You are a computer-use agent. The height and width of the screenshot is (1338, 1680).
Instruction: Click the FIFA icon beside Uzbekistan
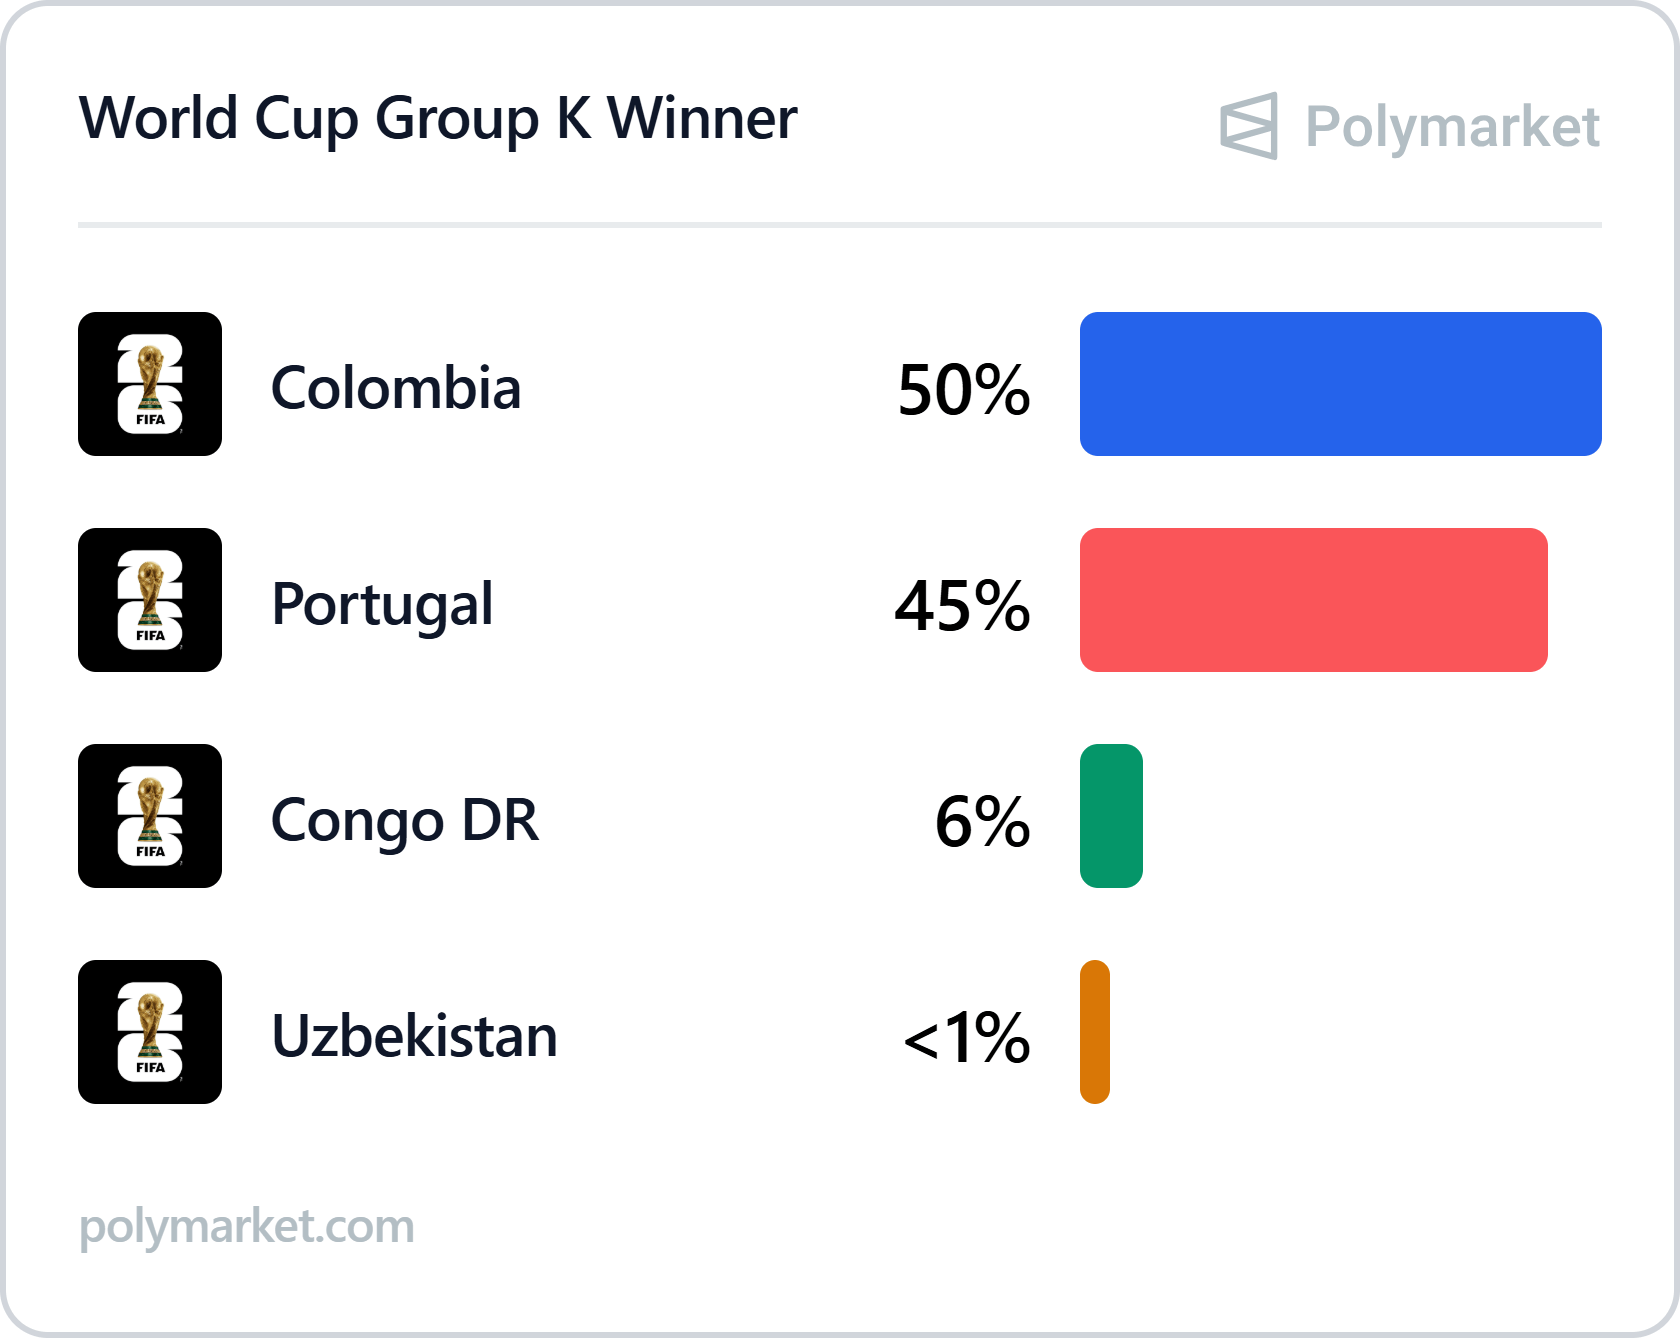click(150, 1032)
